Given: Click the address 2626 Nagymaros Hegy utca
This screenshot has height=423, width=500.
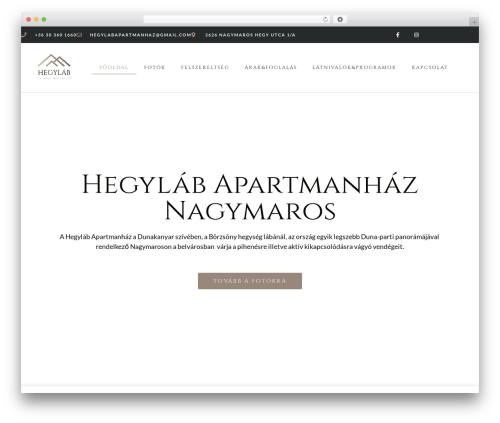Looking at the screenshot, I should click(250, 35).
